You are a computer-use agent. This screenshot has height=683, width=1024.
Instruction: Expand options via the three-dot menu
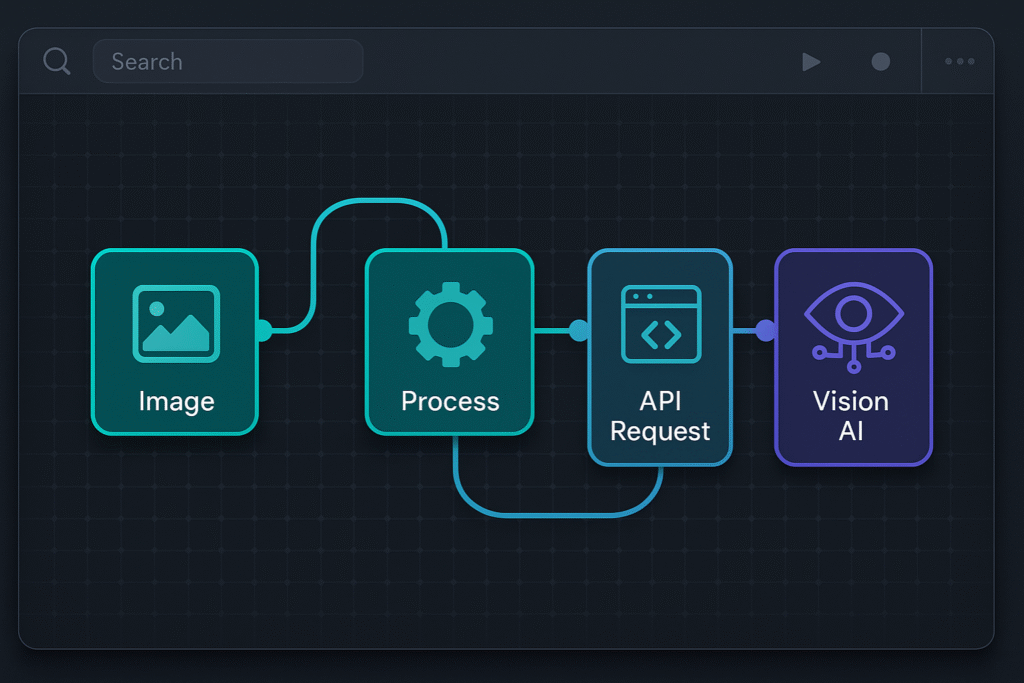click(957, 61)
